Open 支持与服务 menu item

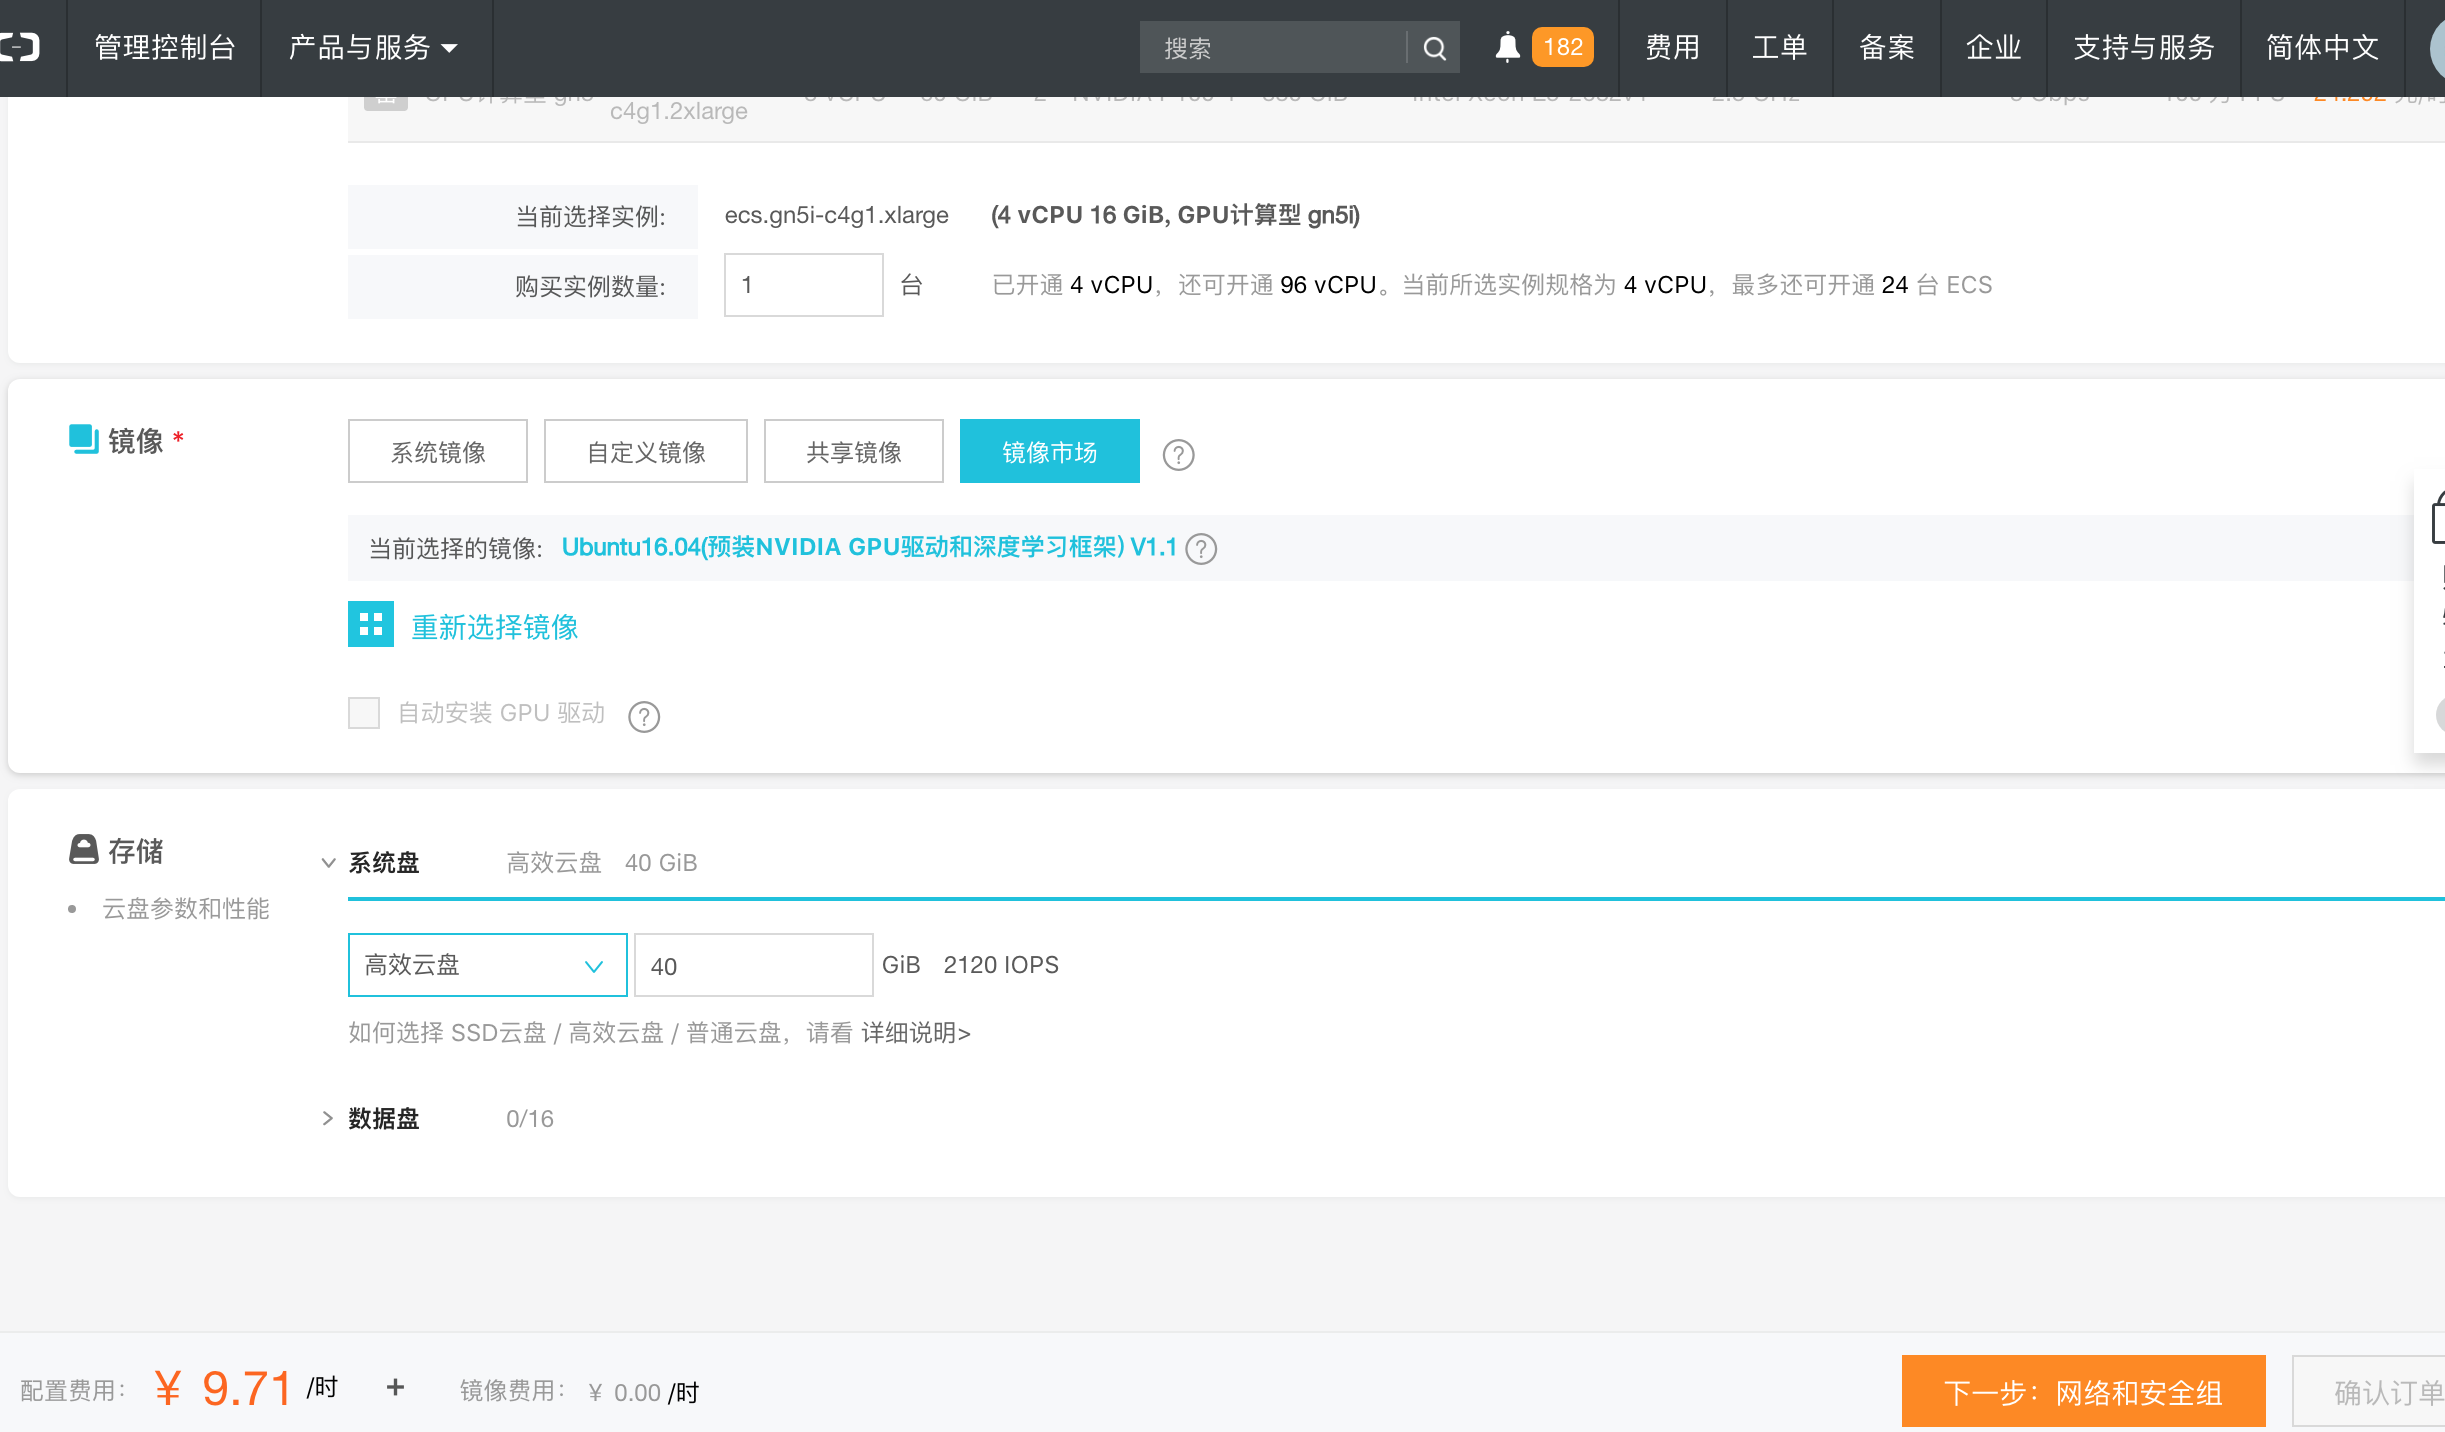tap(2143, 48)
